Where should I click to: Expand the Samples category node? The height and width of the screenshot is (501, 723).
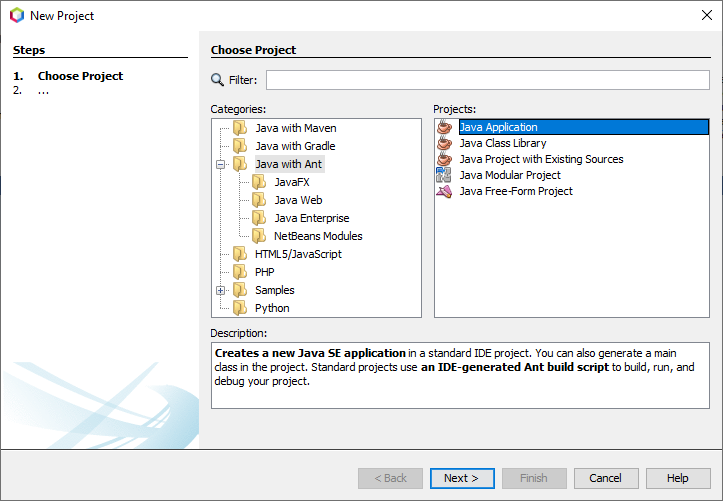221,290
